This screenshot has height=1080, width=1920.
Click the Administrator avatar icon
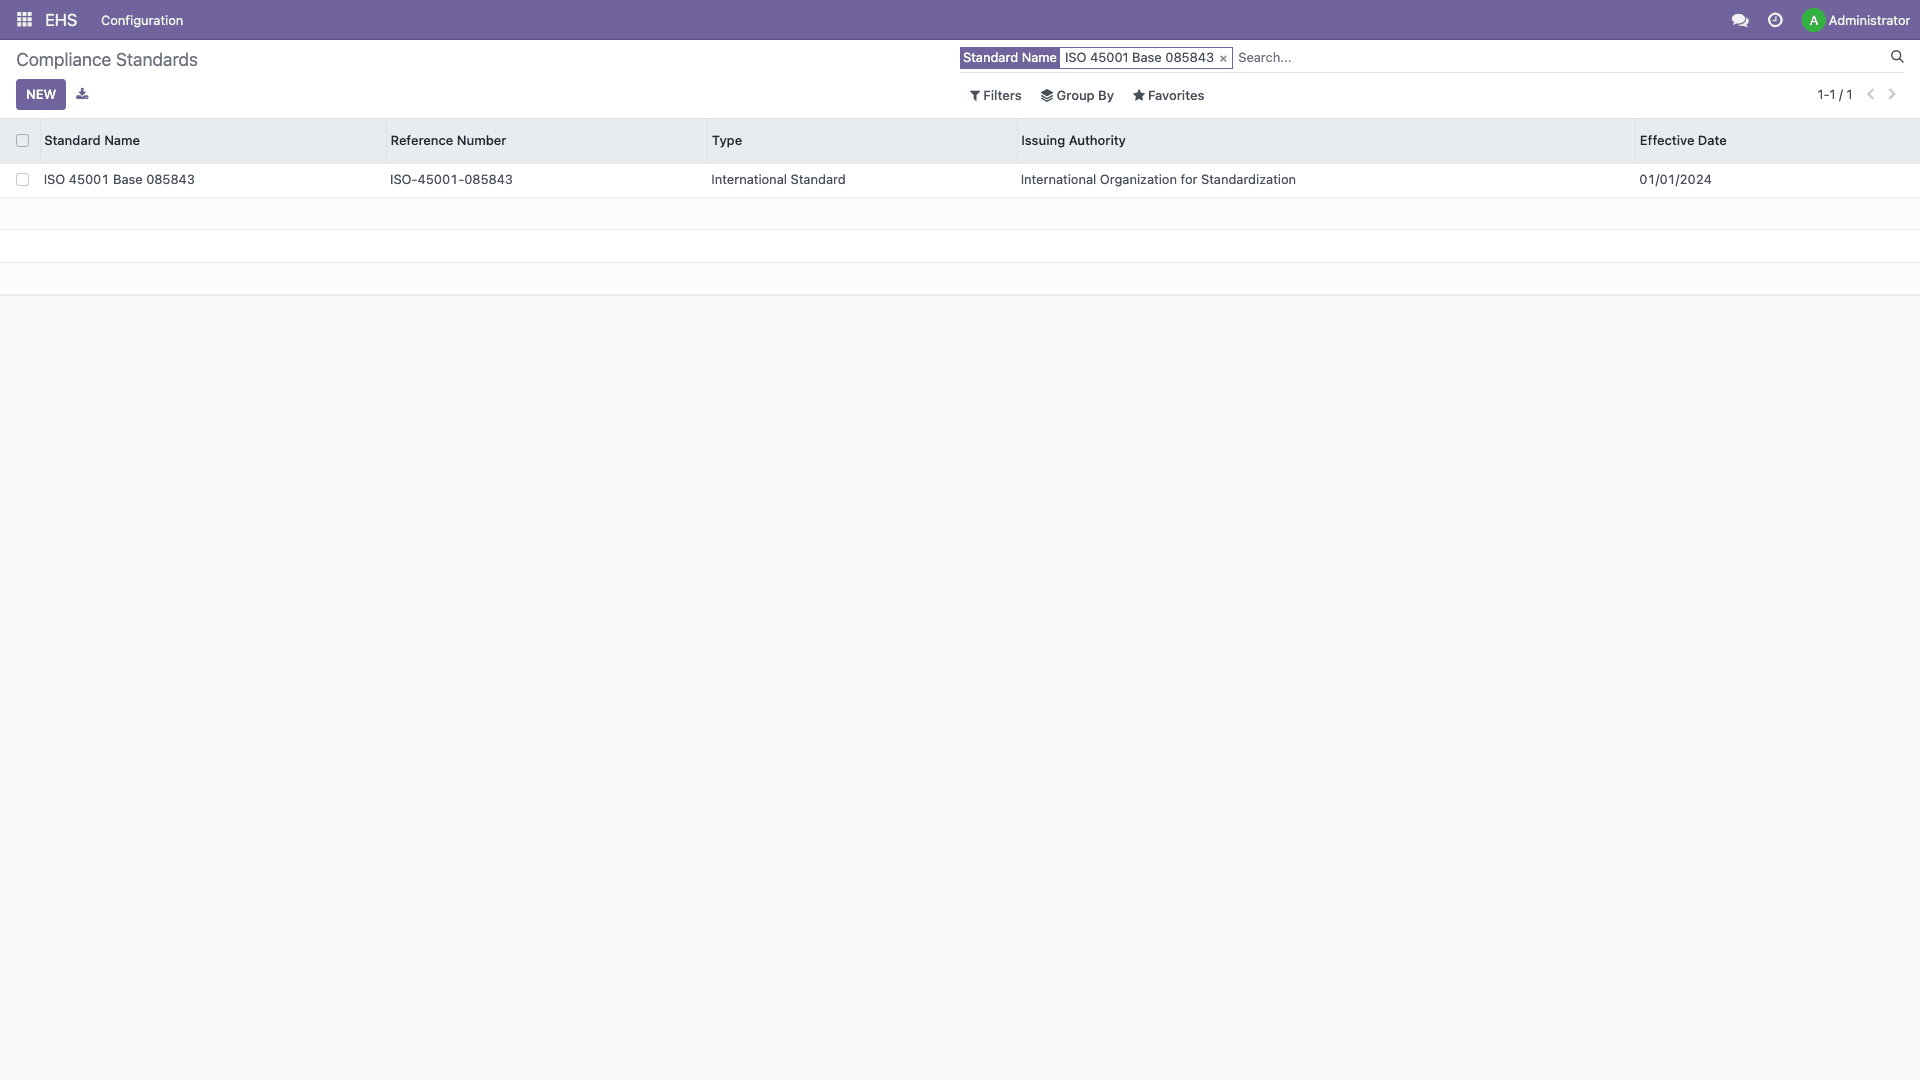[1813, 20]
